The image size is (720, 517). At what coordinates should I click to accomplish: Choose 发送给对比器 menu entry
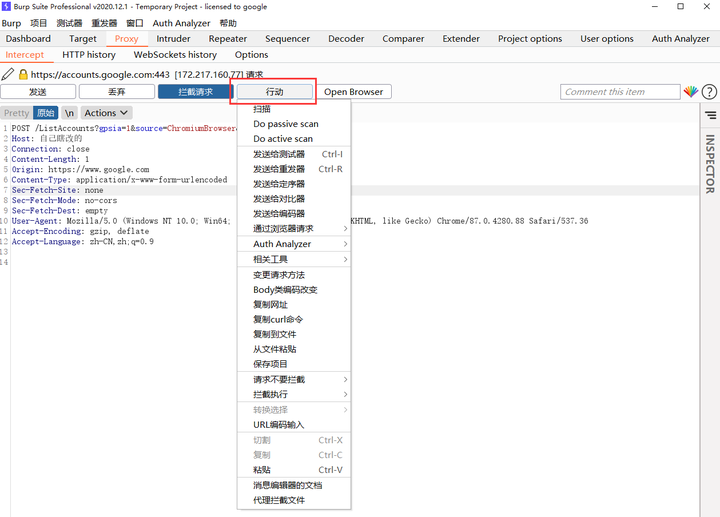click(x=294, y=199)
